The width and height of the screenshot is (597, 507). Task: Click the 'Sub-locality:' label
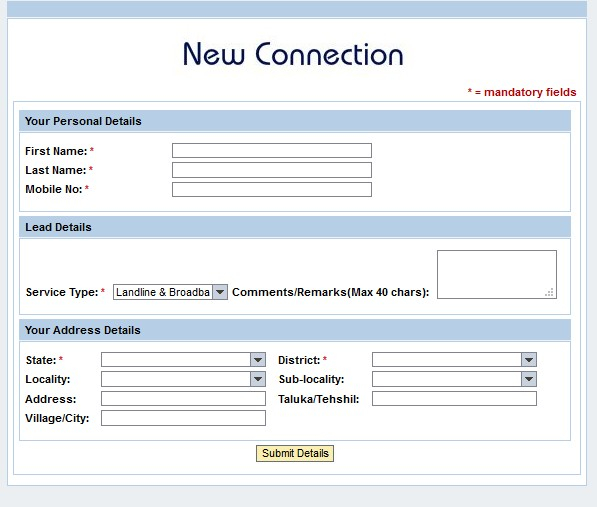(311, 379)
